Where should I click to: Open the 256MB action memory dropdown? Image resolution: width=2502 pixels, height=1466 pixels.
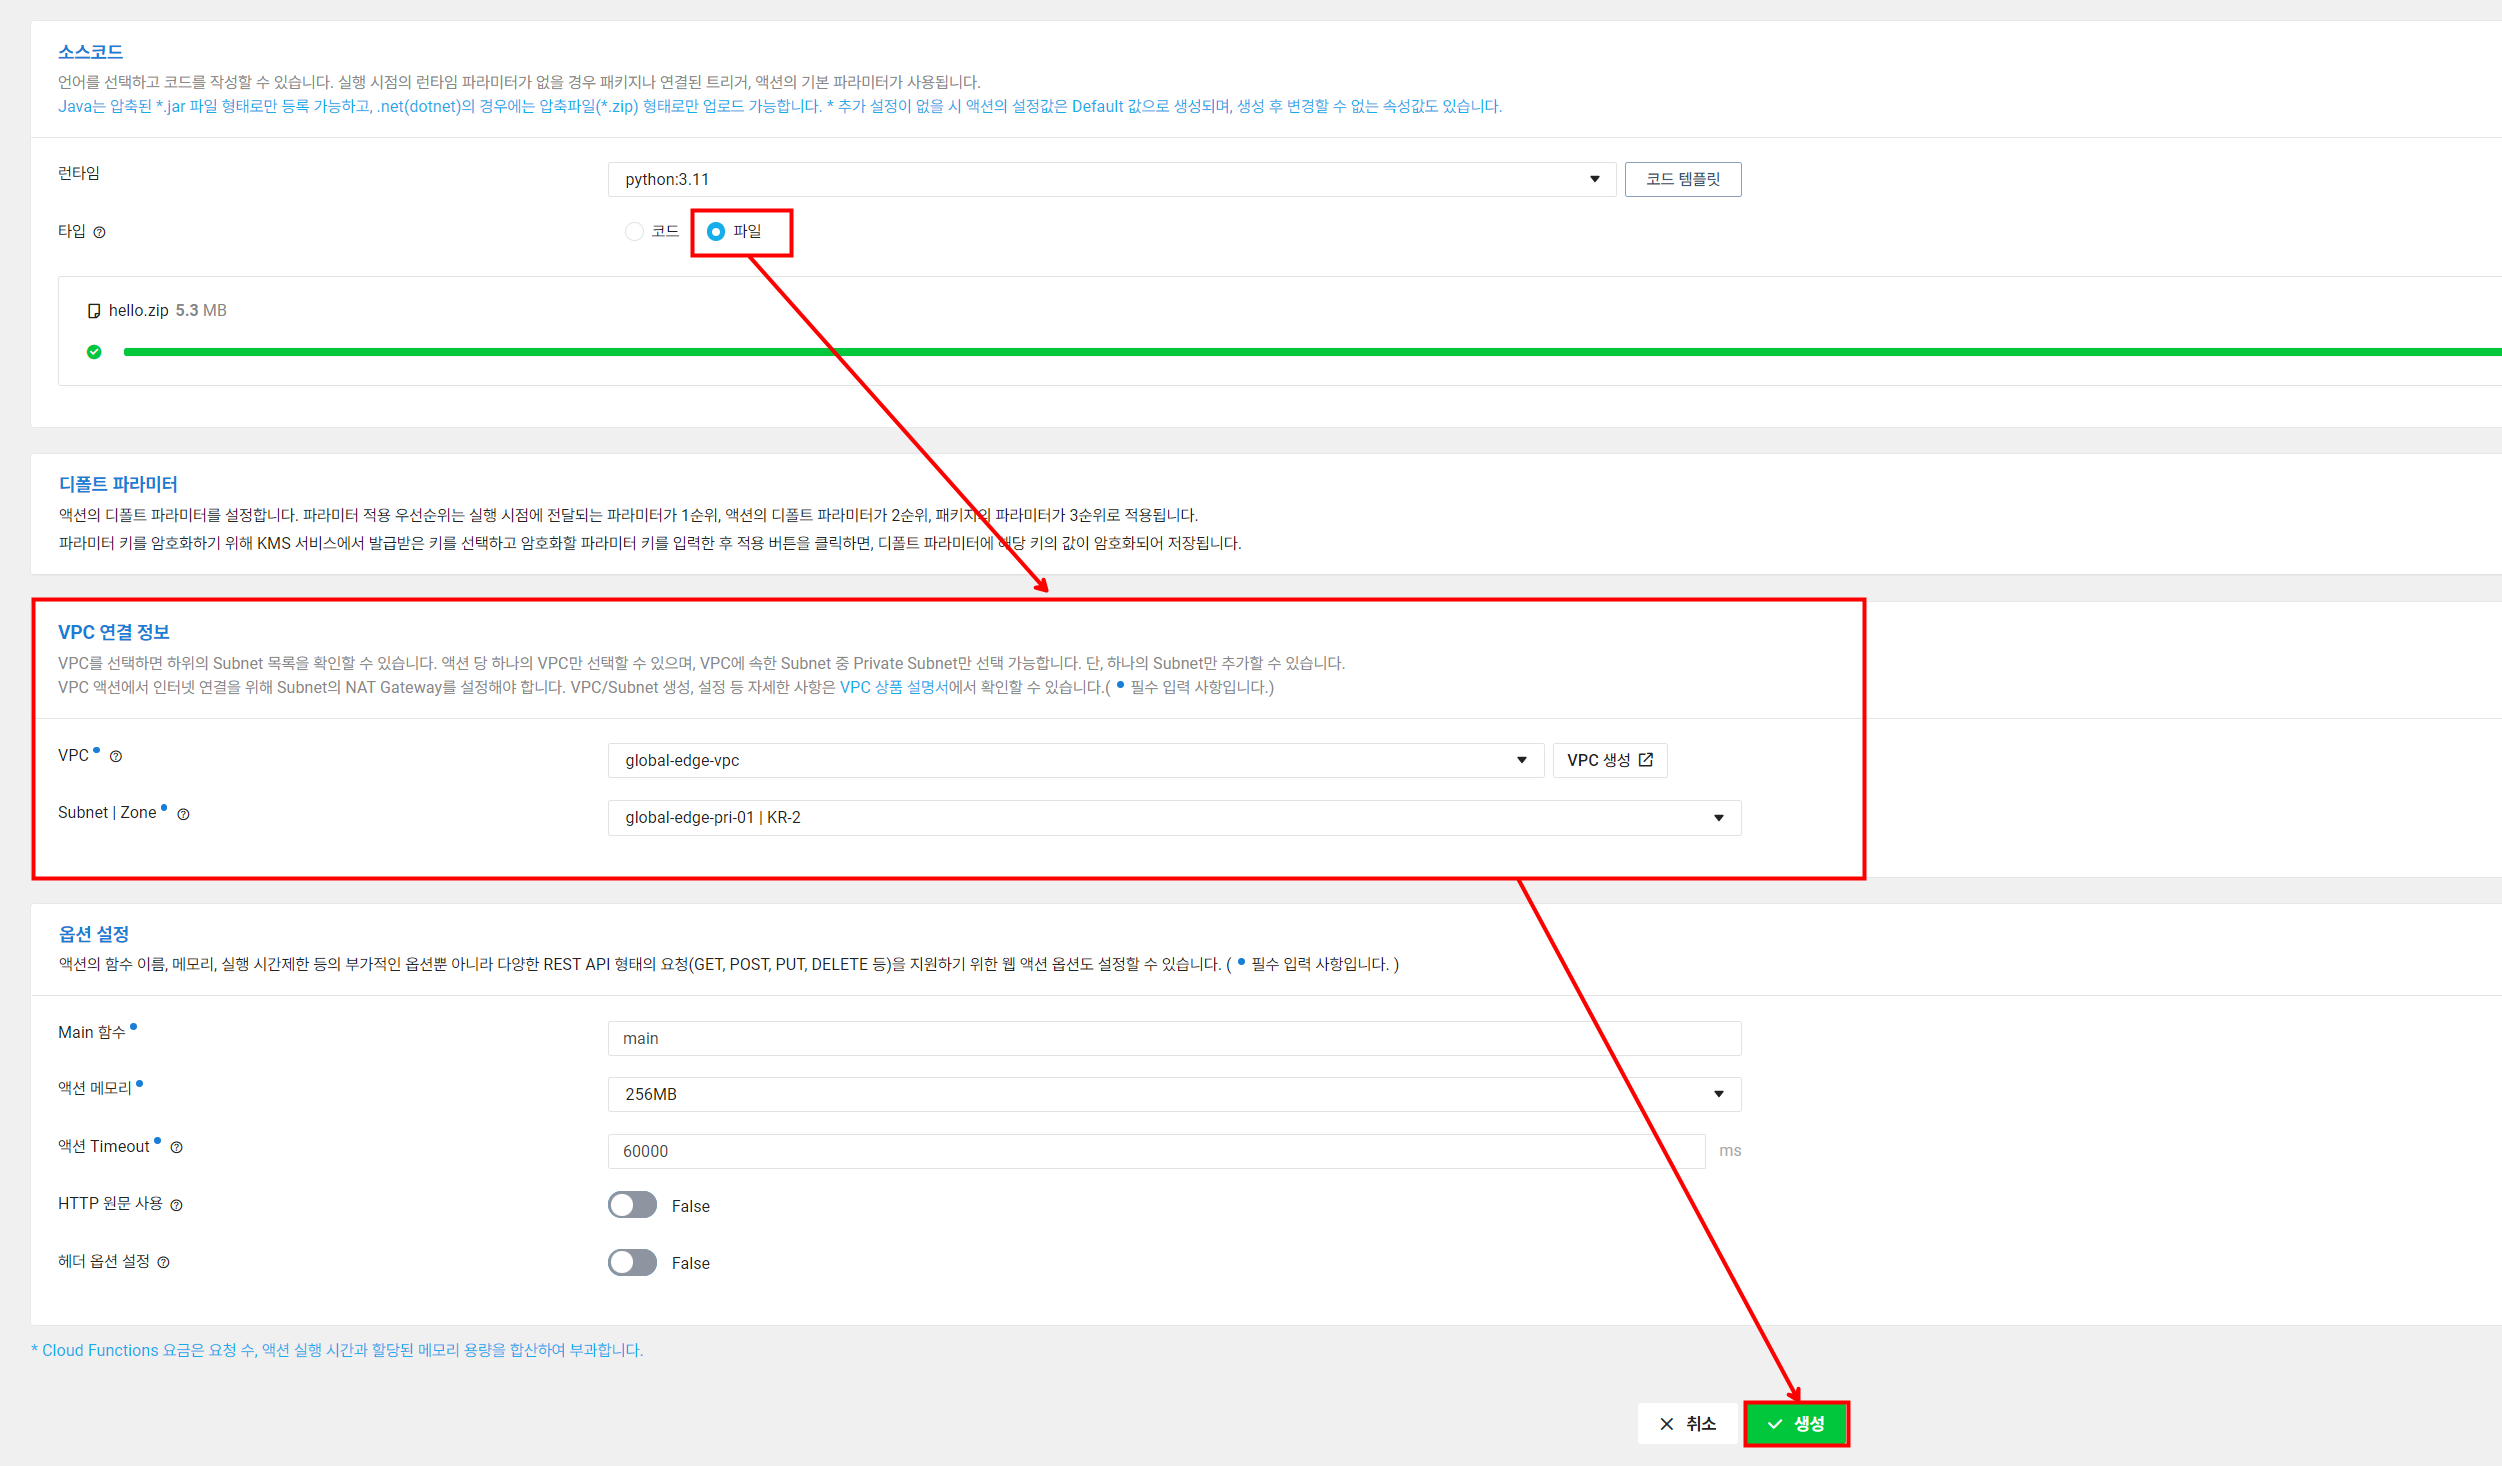point(1173,1095)
